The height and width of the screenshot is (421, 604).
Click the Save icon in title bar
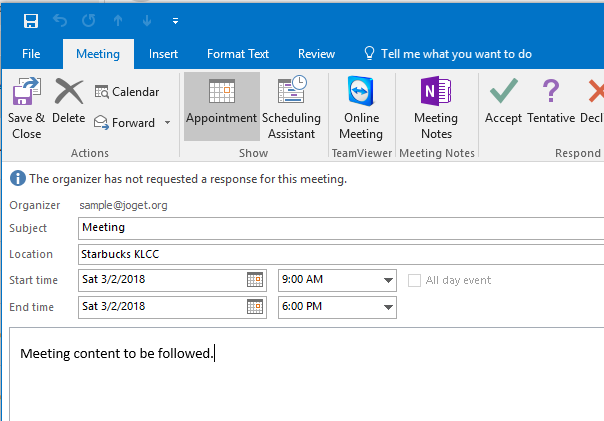click(x=31, y=20)
